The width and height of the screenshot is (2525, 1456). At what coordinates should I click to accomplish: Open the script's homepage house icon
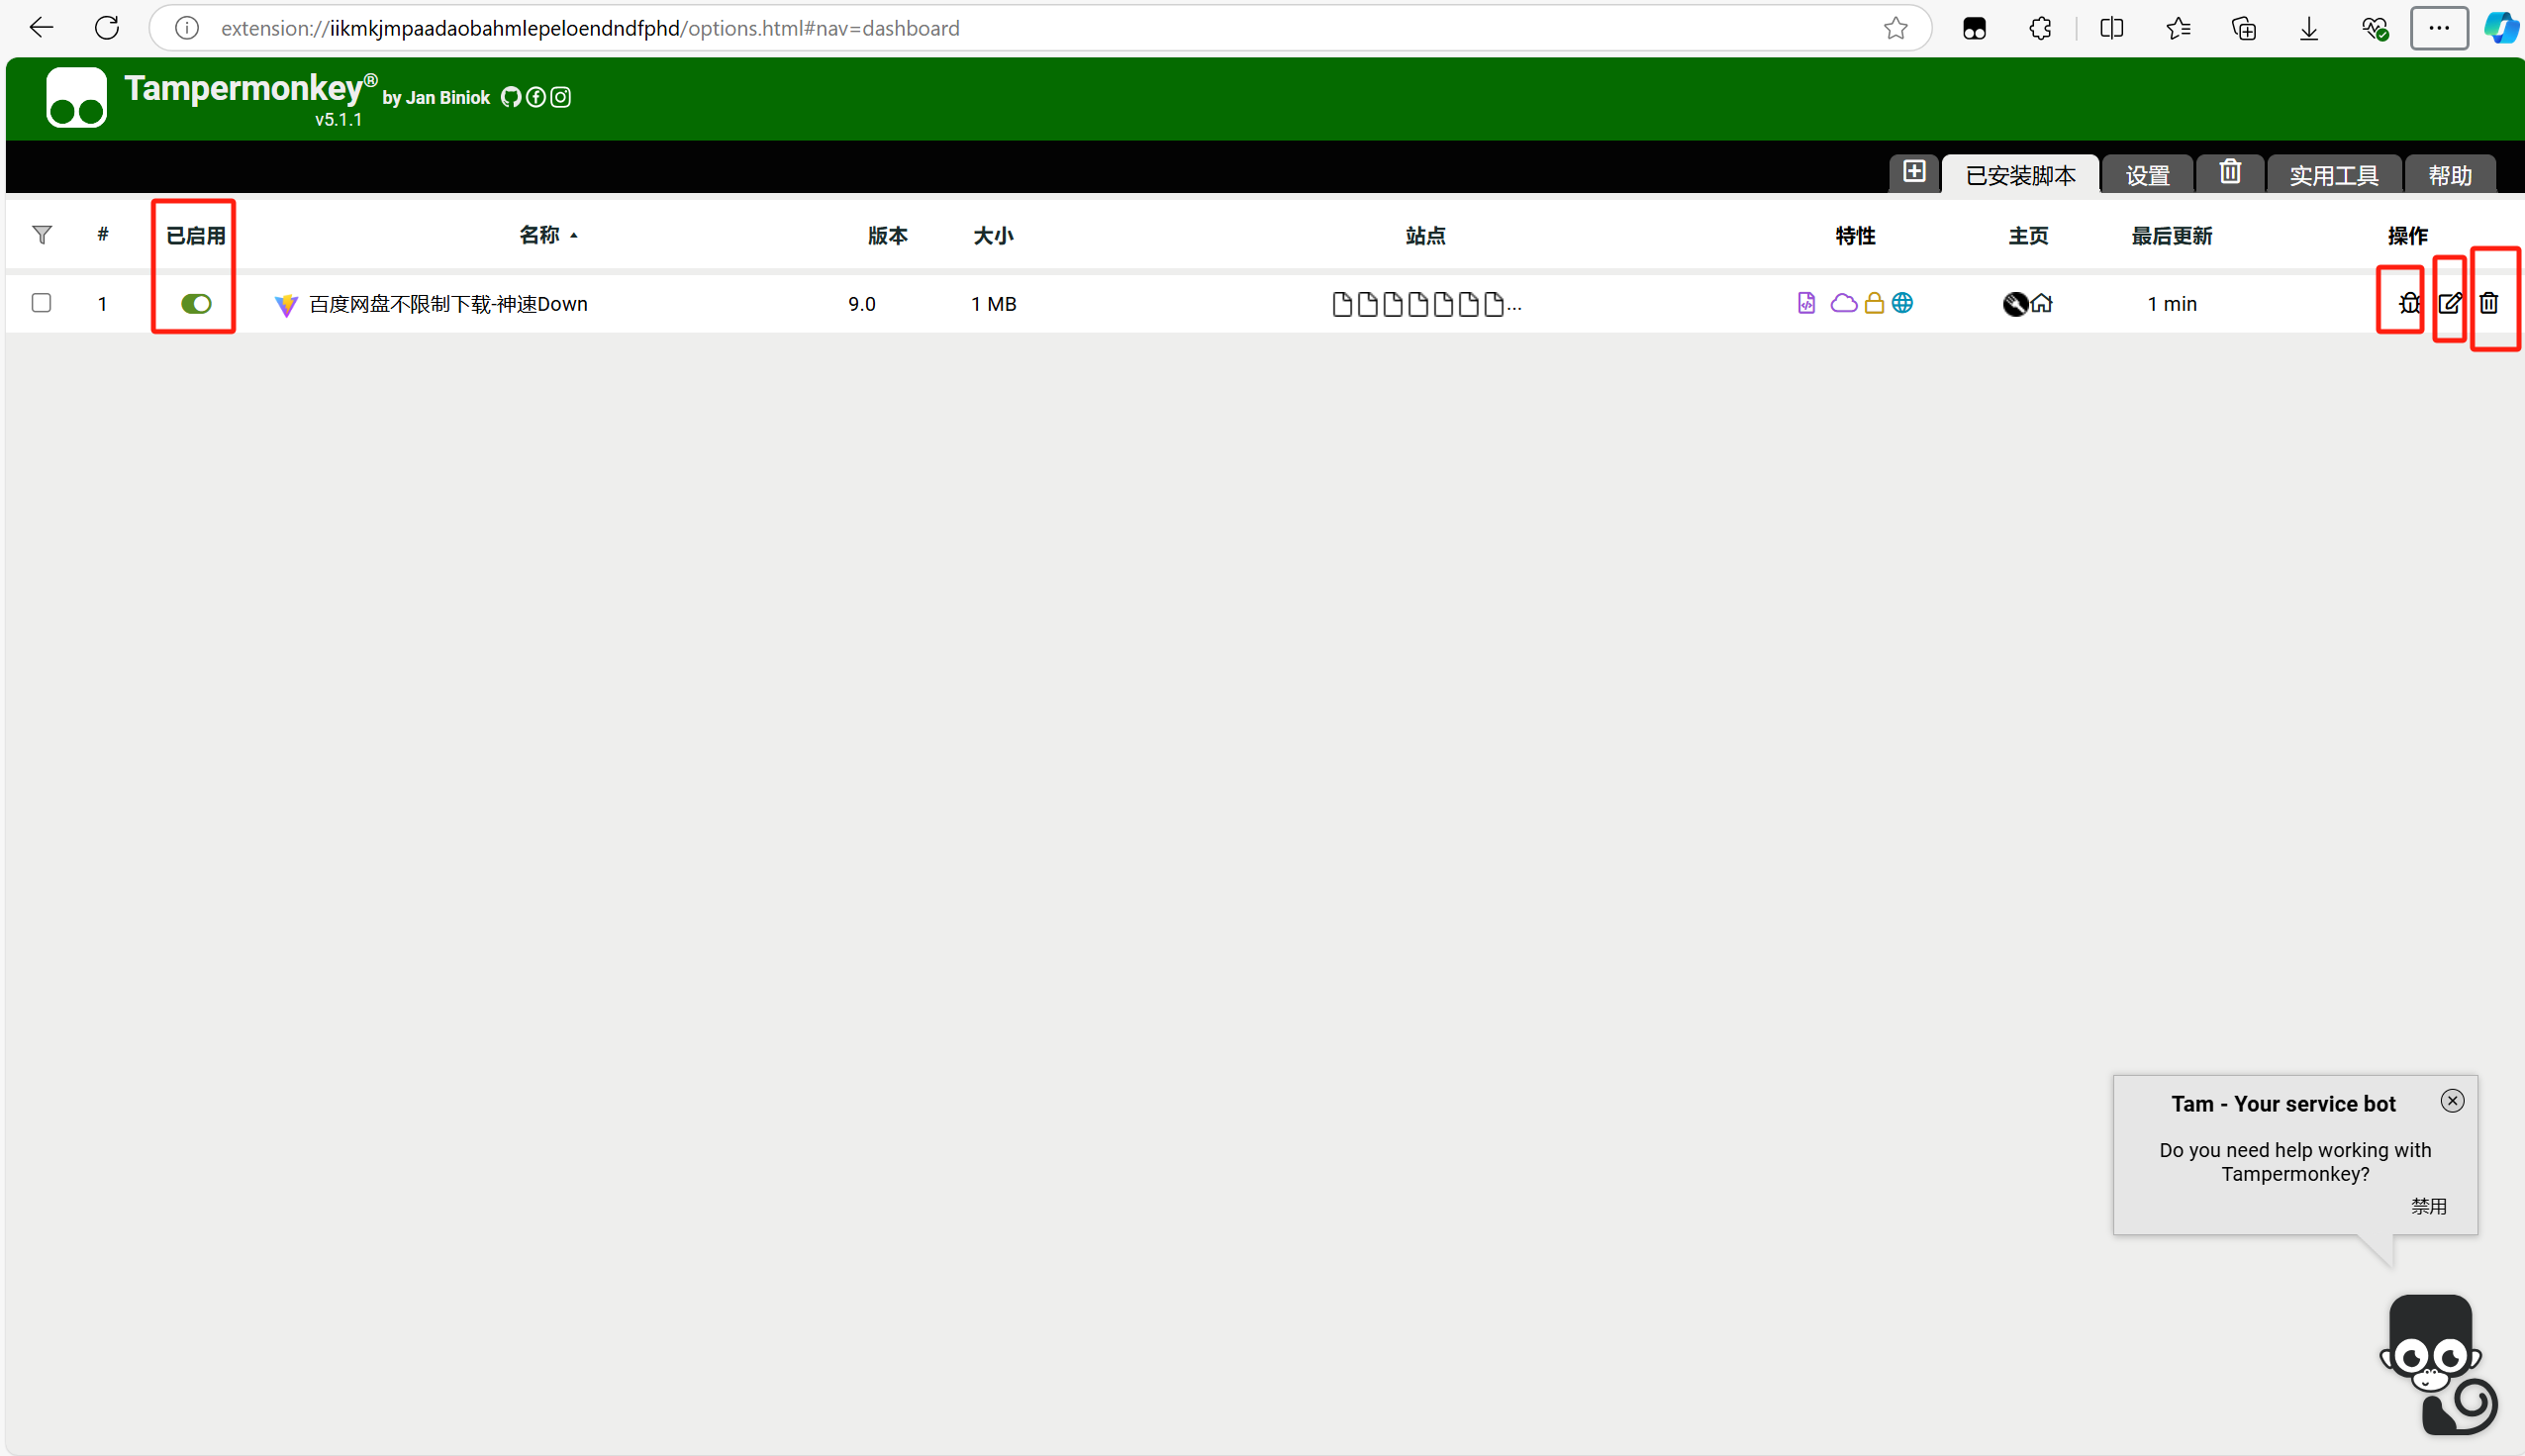point(2042,303)
